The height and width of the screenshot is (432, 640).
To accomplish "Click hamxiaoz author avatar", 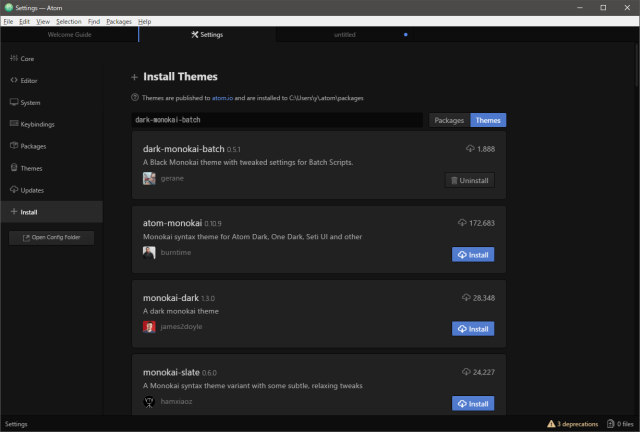I will [x=149, y=402].
